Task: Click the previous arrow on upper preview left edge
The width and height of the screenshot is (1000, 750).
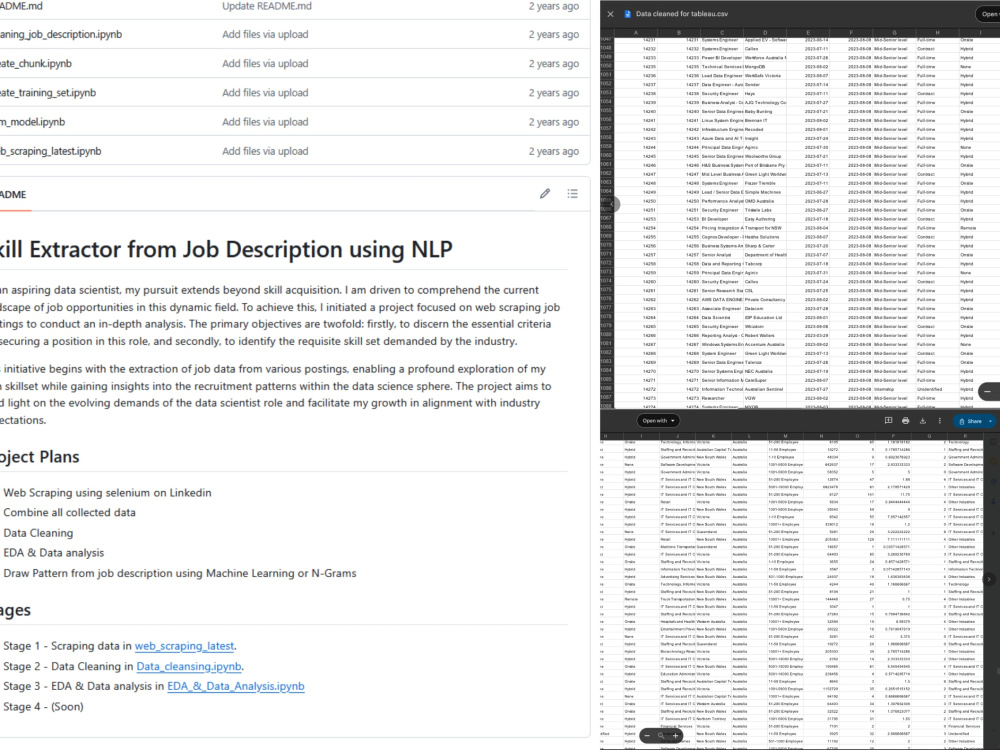Action: click(x=612, y=204)
